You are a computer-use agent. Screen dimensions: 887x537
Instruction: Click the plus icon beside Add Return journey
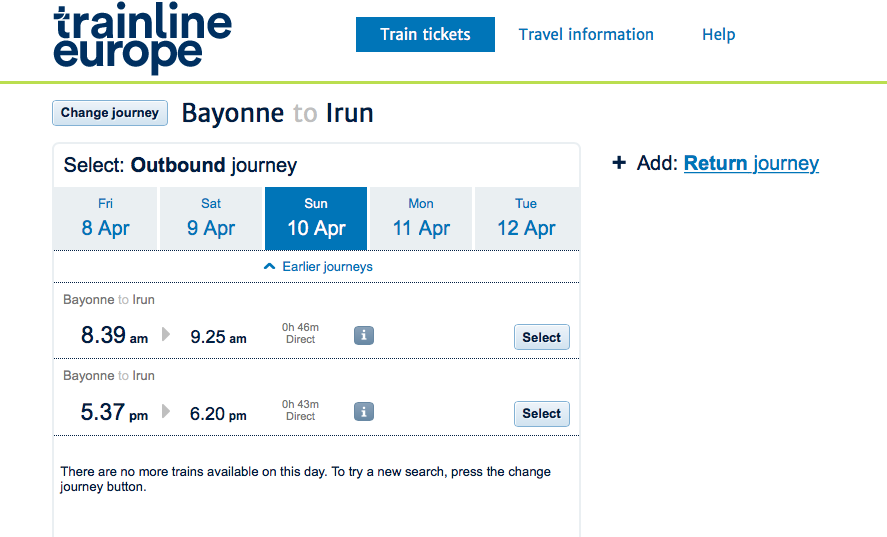[619, 163]
